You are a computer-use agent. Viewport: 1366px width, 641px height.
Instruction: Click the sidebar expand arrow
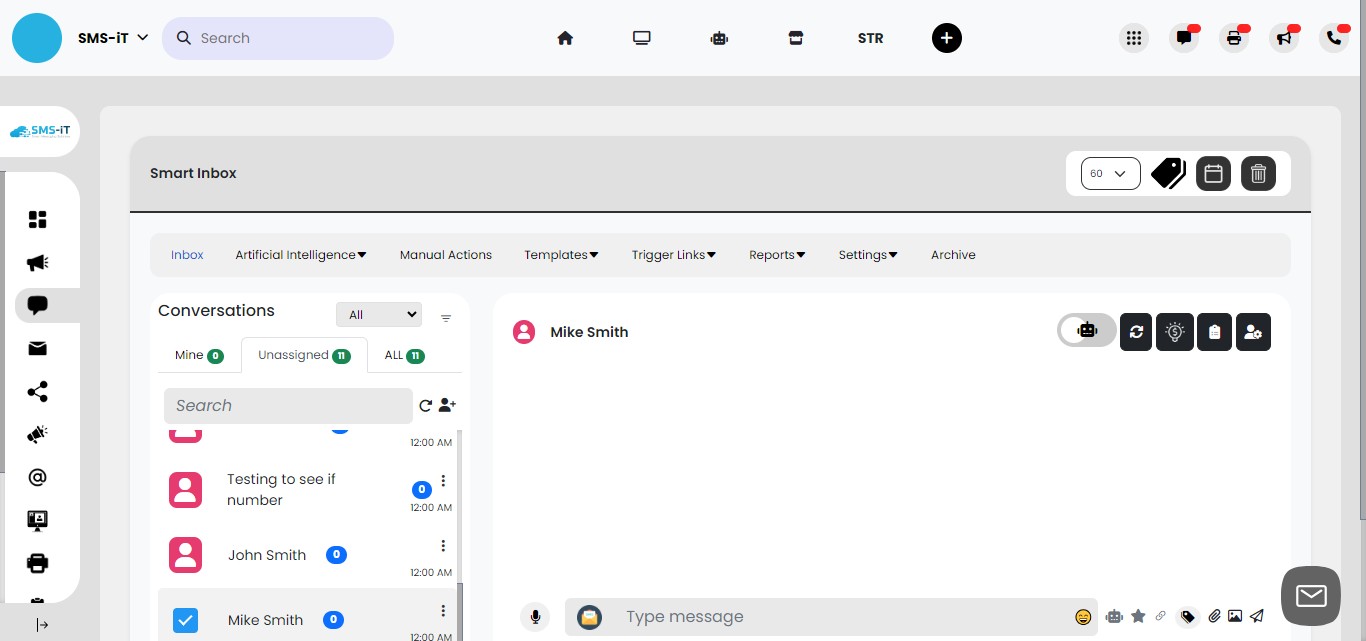pyautogui.click(x=43, y=625)
